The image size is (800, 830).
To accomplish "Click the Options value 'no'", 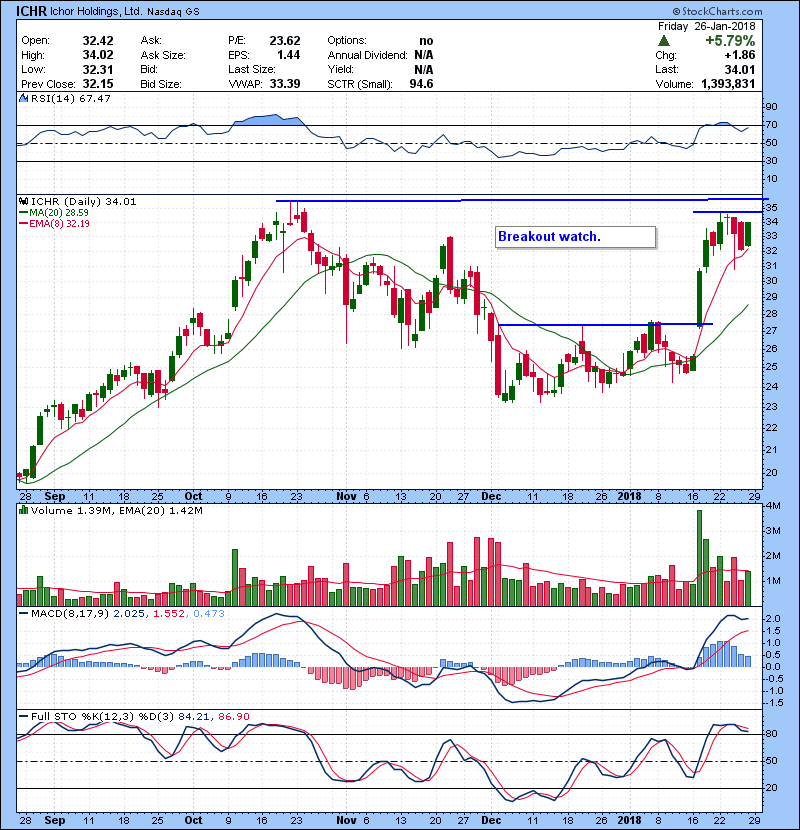I will pyautogui.click(x=426, y=41).
